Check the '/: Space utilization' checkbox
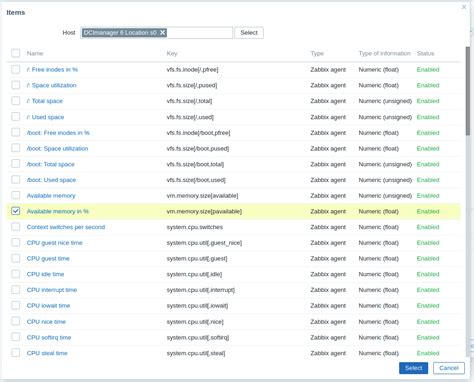Viewport: 474px width, 382px height. point(16,85)
